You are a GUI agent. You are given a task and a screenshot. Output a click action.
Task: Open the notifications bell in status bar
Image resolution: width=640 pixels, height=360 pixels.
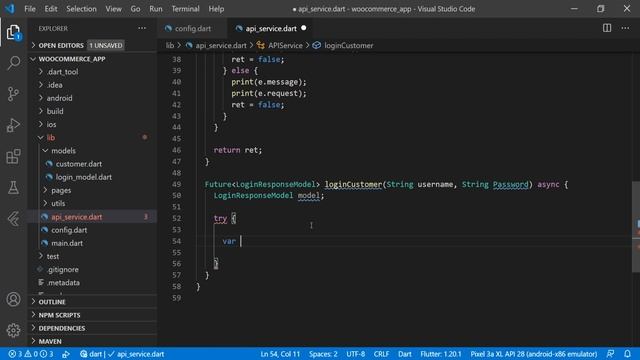(627, 354)
